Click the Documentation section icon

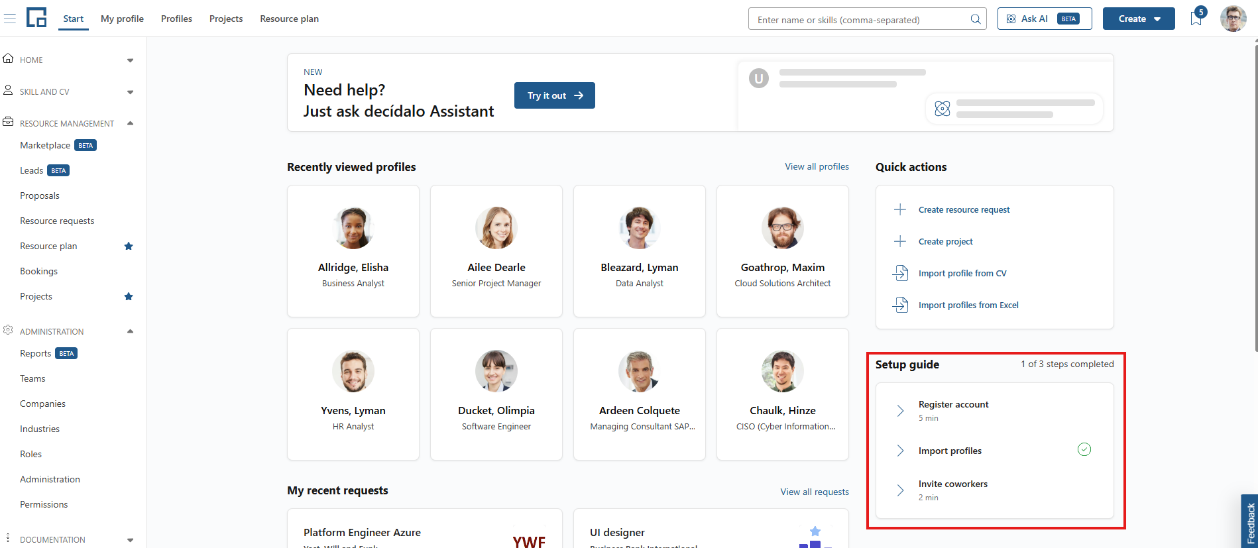coord(9,539)
